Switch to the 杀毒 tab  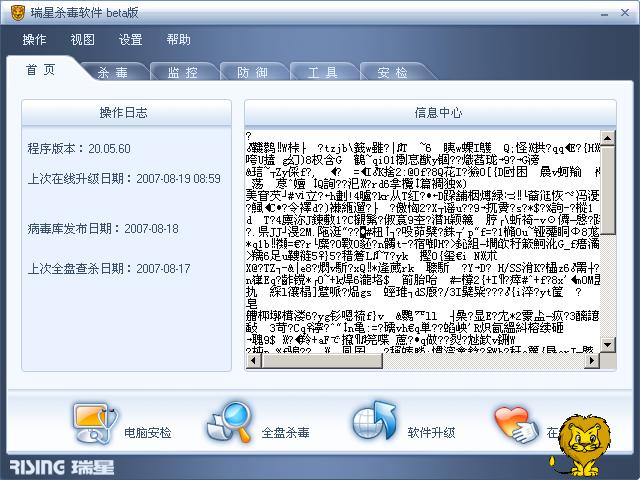pyautogui.click(x=113, y=73)
